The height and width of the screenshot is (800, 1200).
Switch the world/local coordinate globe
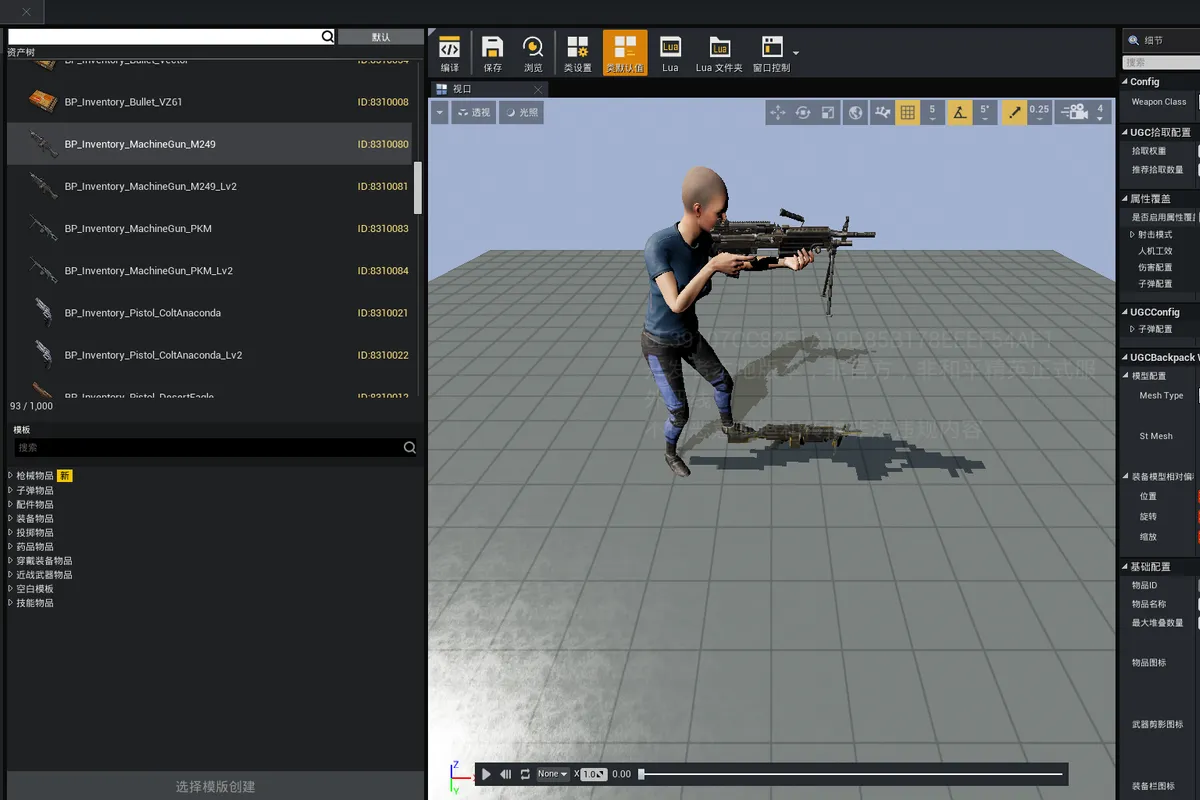(856, 112)
